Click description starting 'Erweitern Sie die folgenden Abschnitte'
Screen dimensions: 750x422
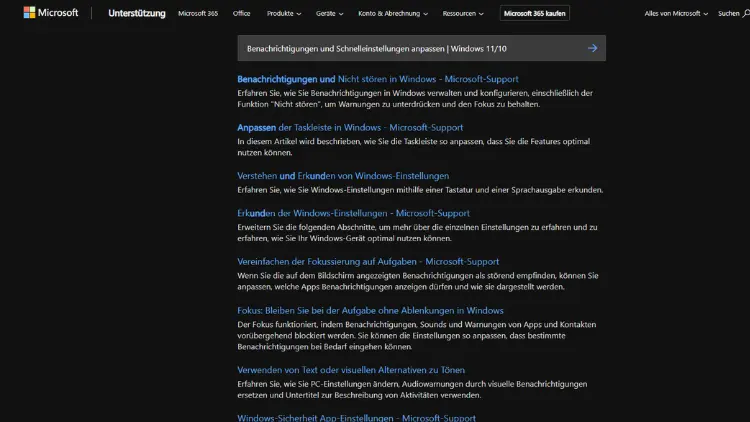click(x=418, y=233)
